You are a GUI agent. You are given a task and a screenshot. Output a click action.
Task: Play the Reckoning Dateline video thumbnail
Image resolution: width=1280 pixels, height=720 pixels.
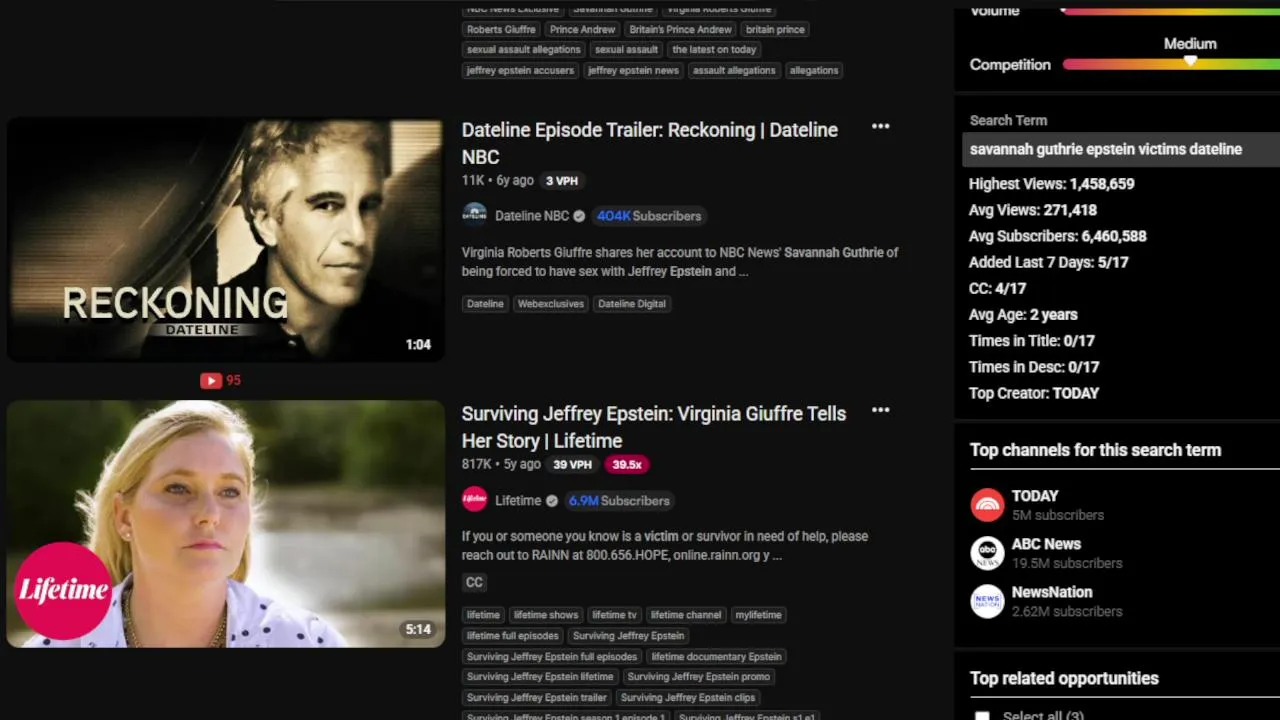[225, 240]
